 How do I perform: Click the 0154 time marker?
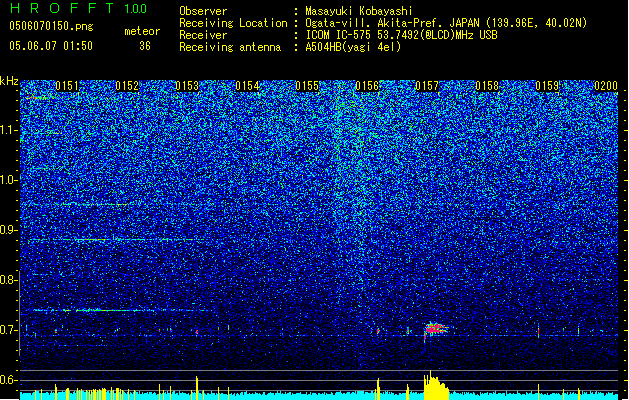(247, 86)
